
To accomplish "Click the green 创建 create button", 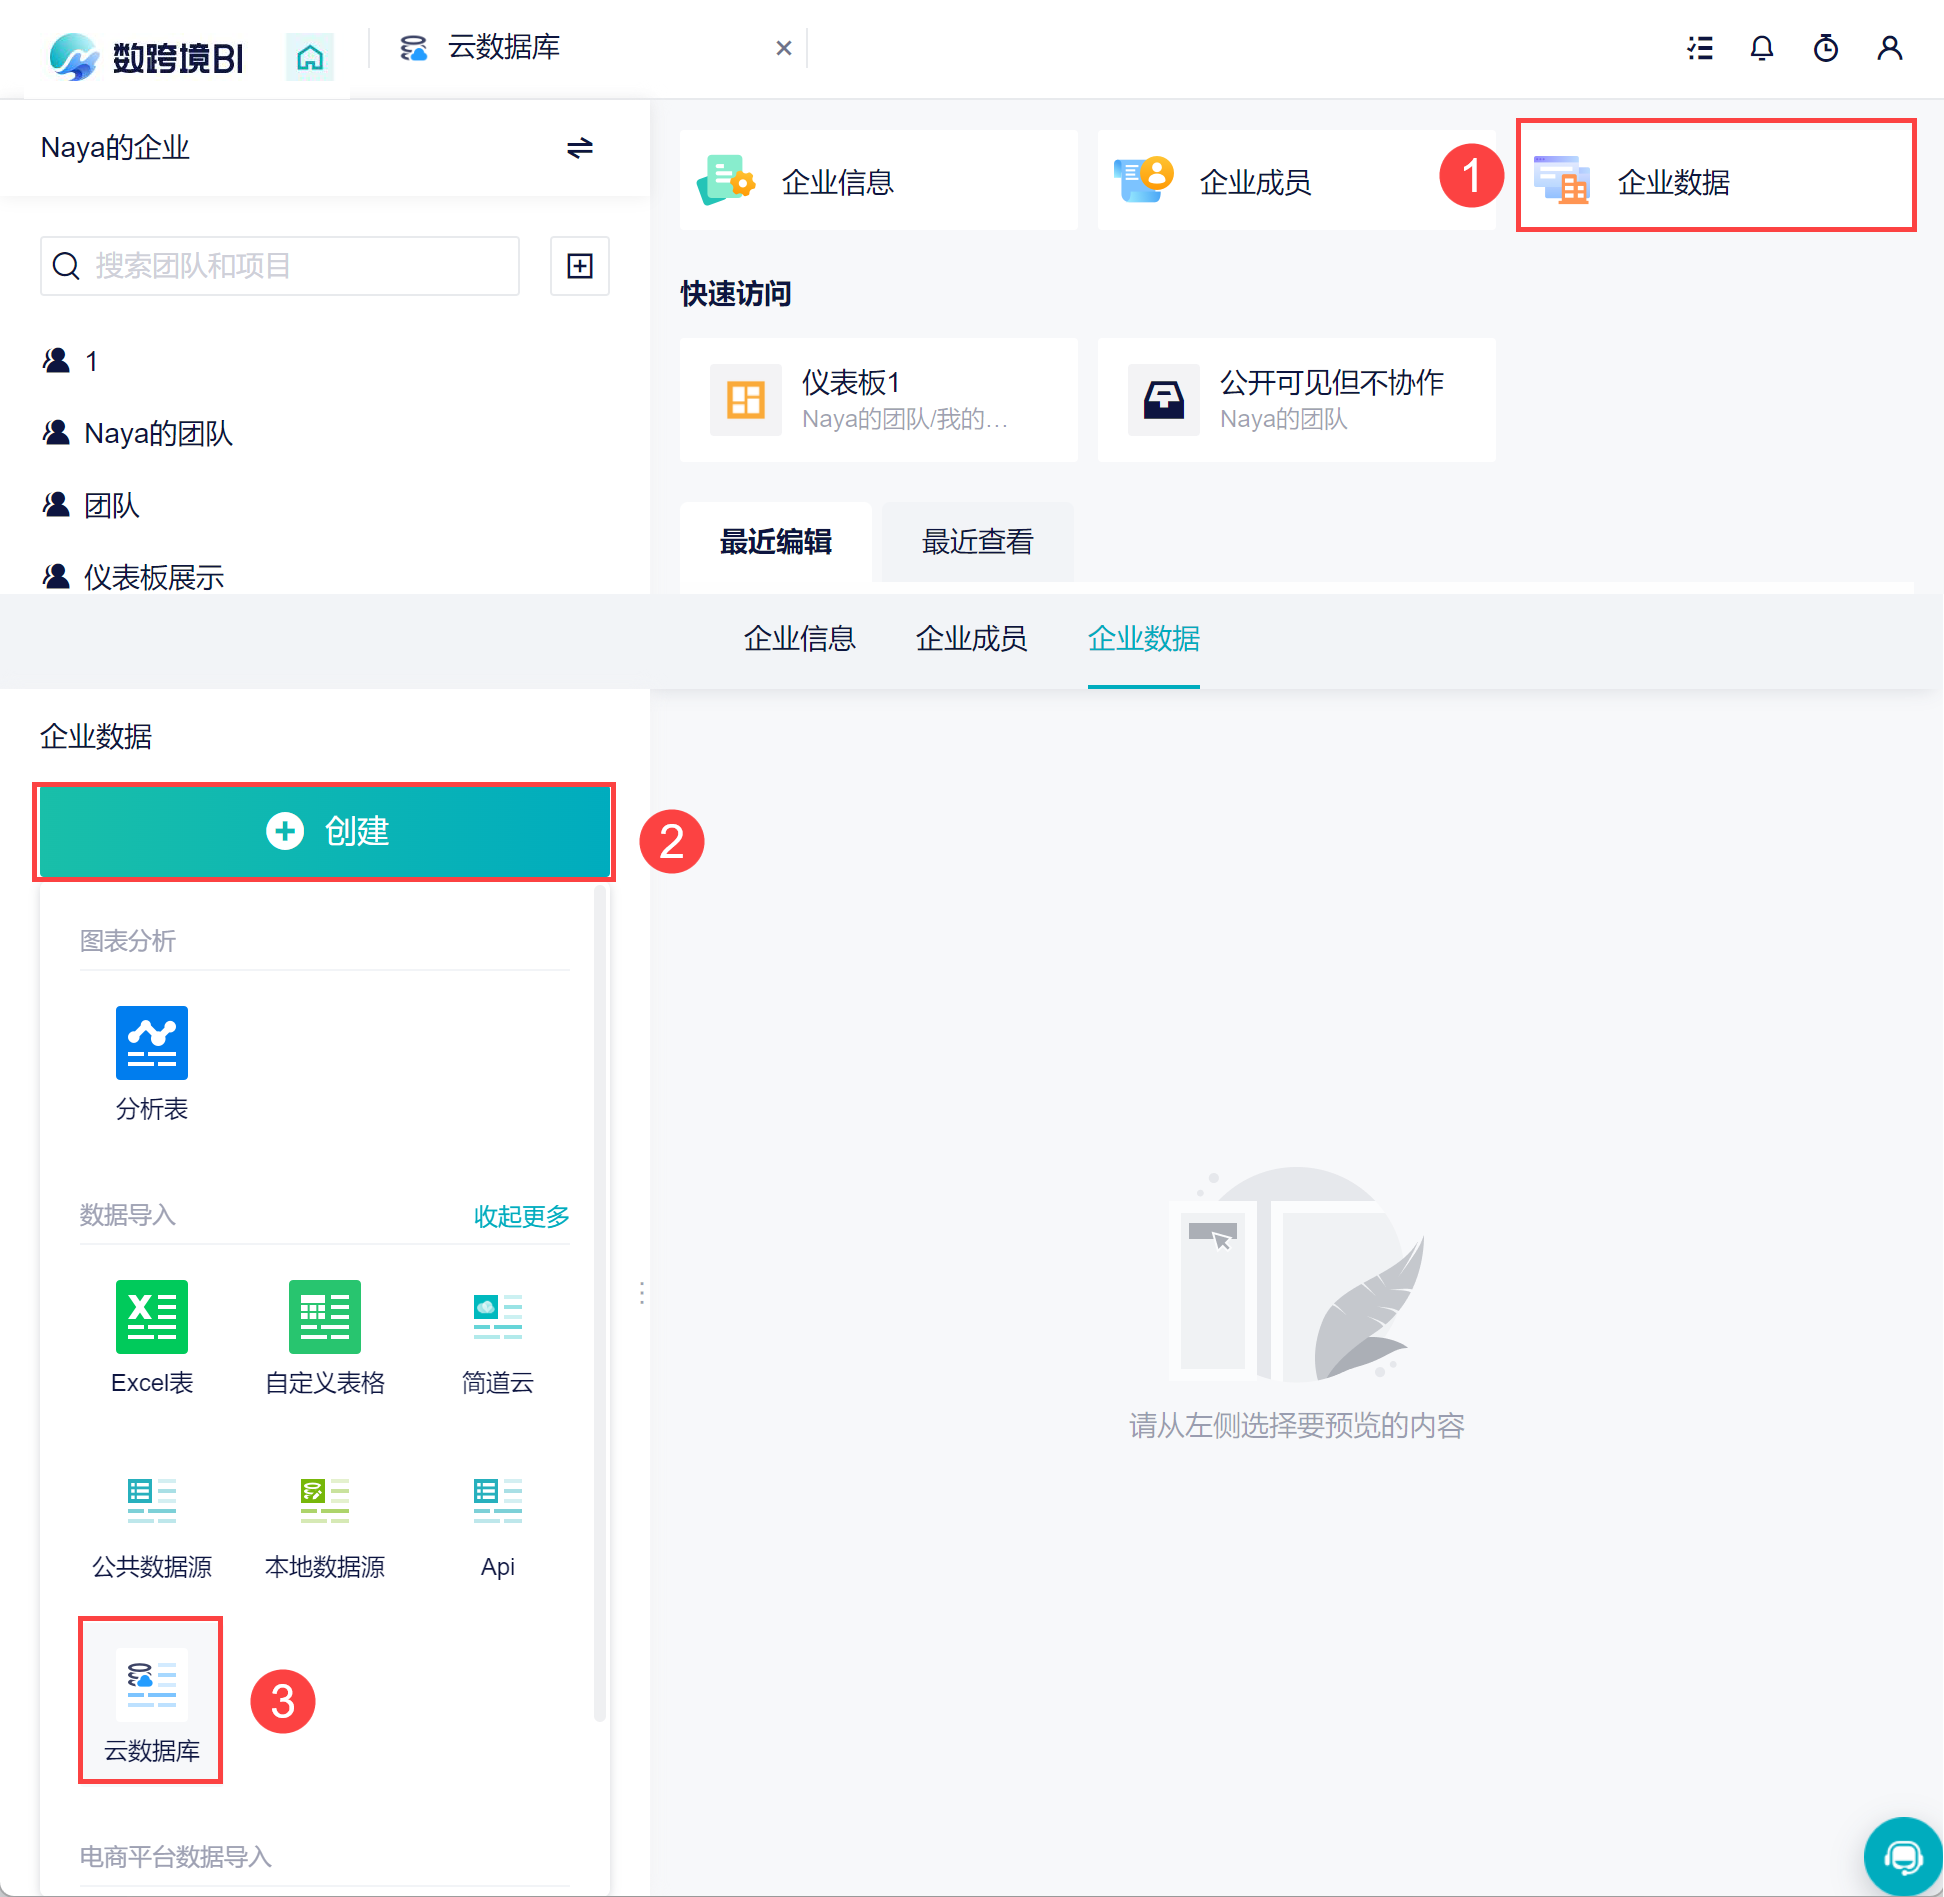I will pos(325,831).
